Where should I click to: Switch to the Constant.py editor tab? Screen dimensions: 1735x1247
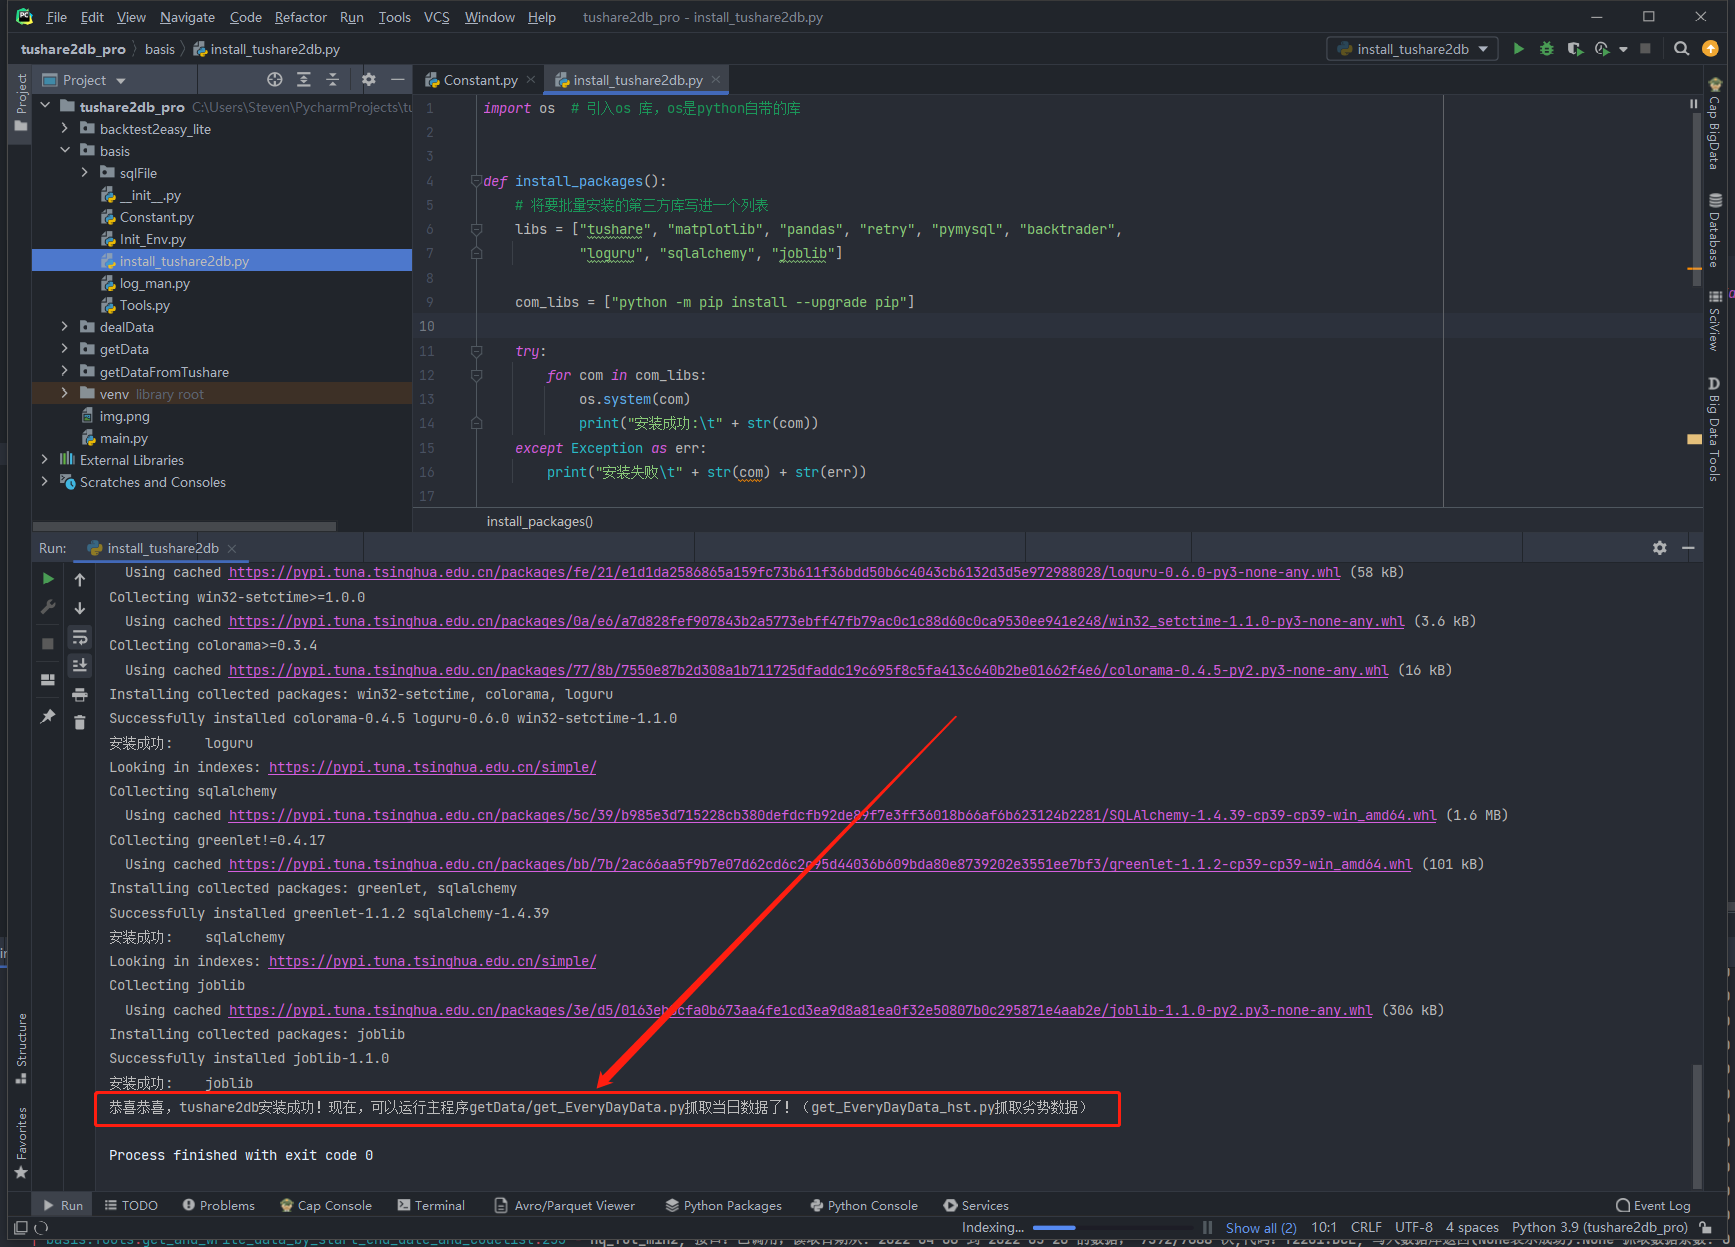coord(480,80)
